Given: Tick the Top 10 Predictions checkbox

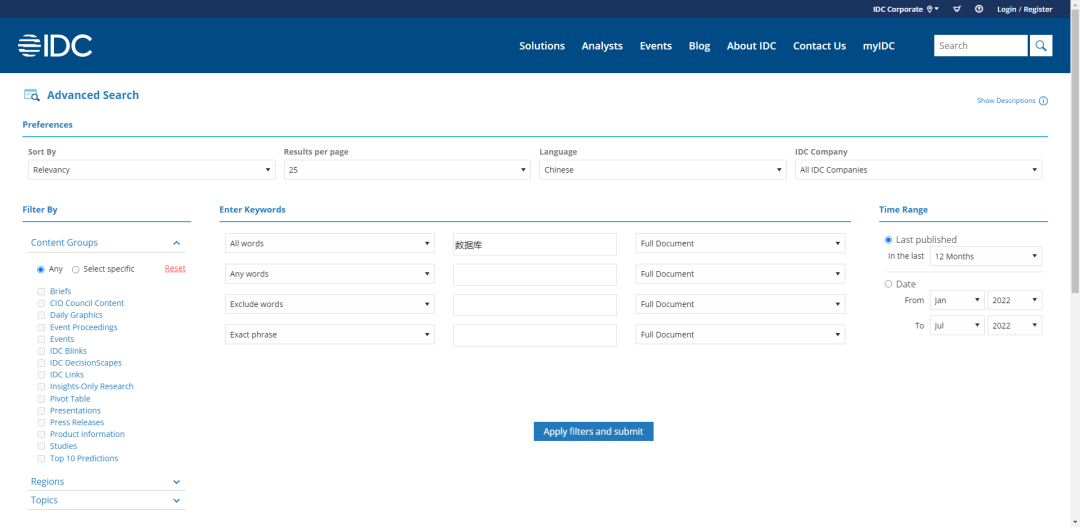Looking at the screenshot, I should click(x=42, y=458).
